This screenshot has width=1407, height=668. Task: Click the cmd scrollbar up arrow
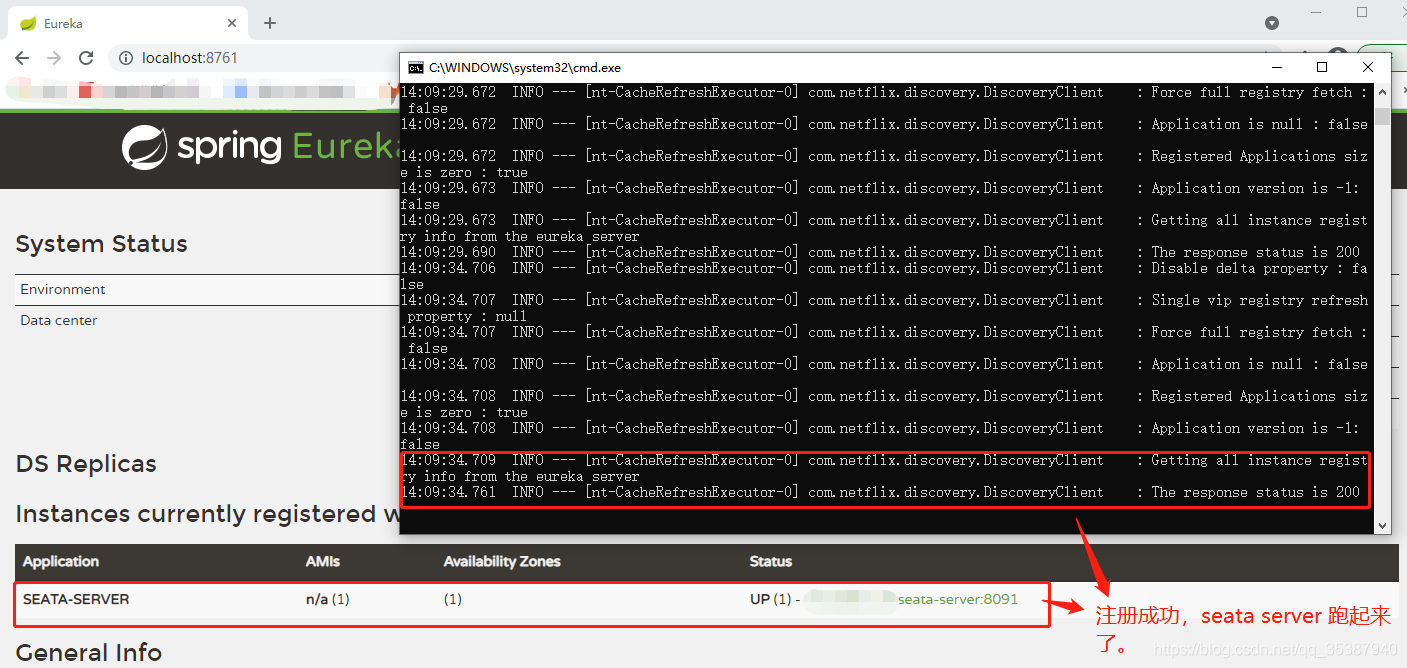click(x=1383, y=91)
